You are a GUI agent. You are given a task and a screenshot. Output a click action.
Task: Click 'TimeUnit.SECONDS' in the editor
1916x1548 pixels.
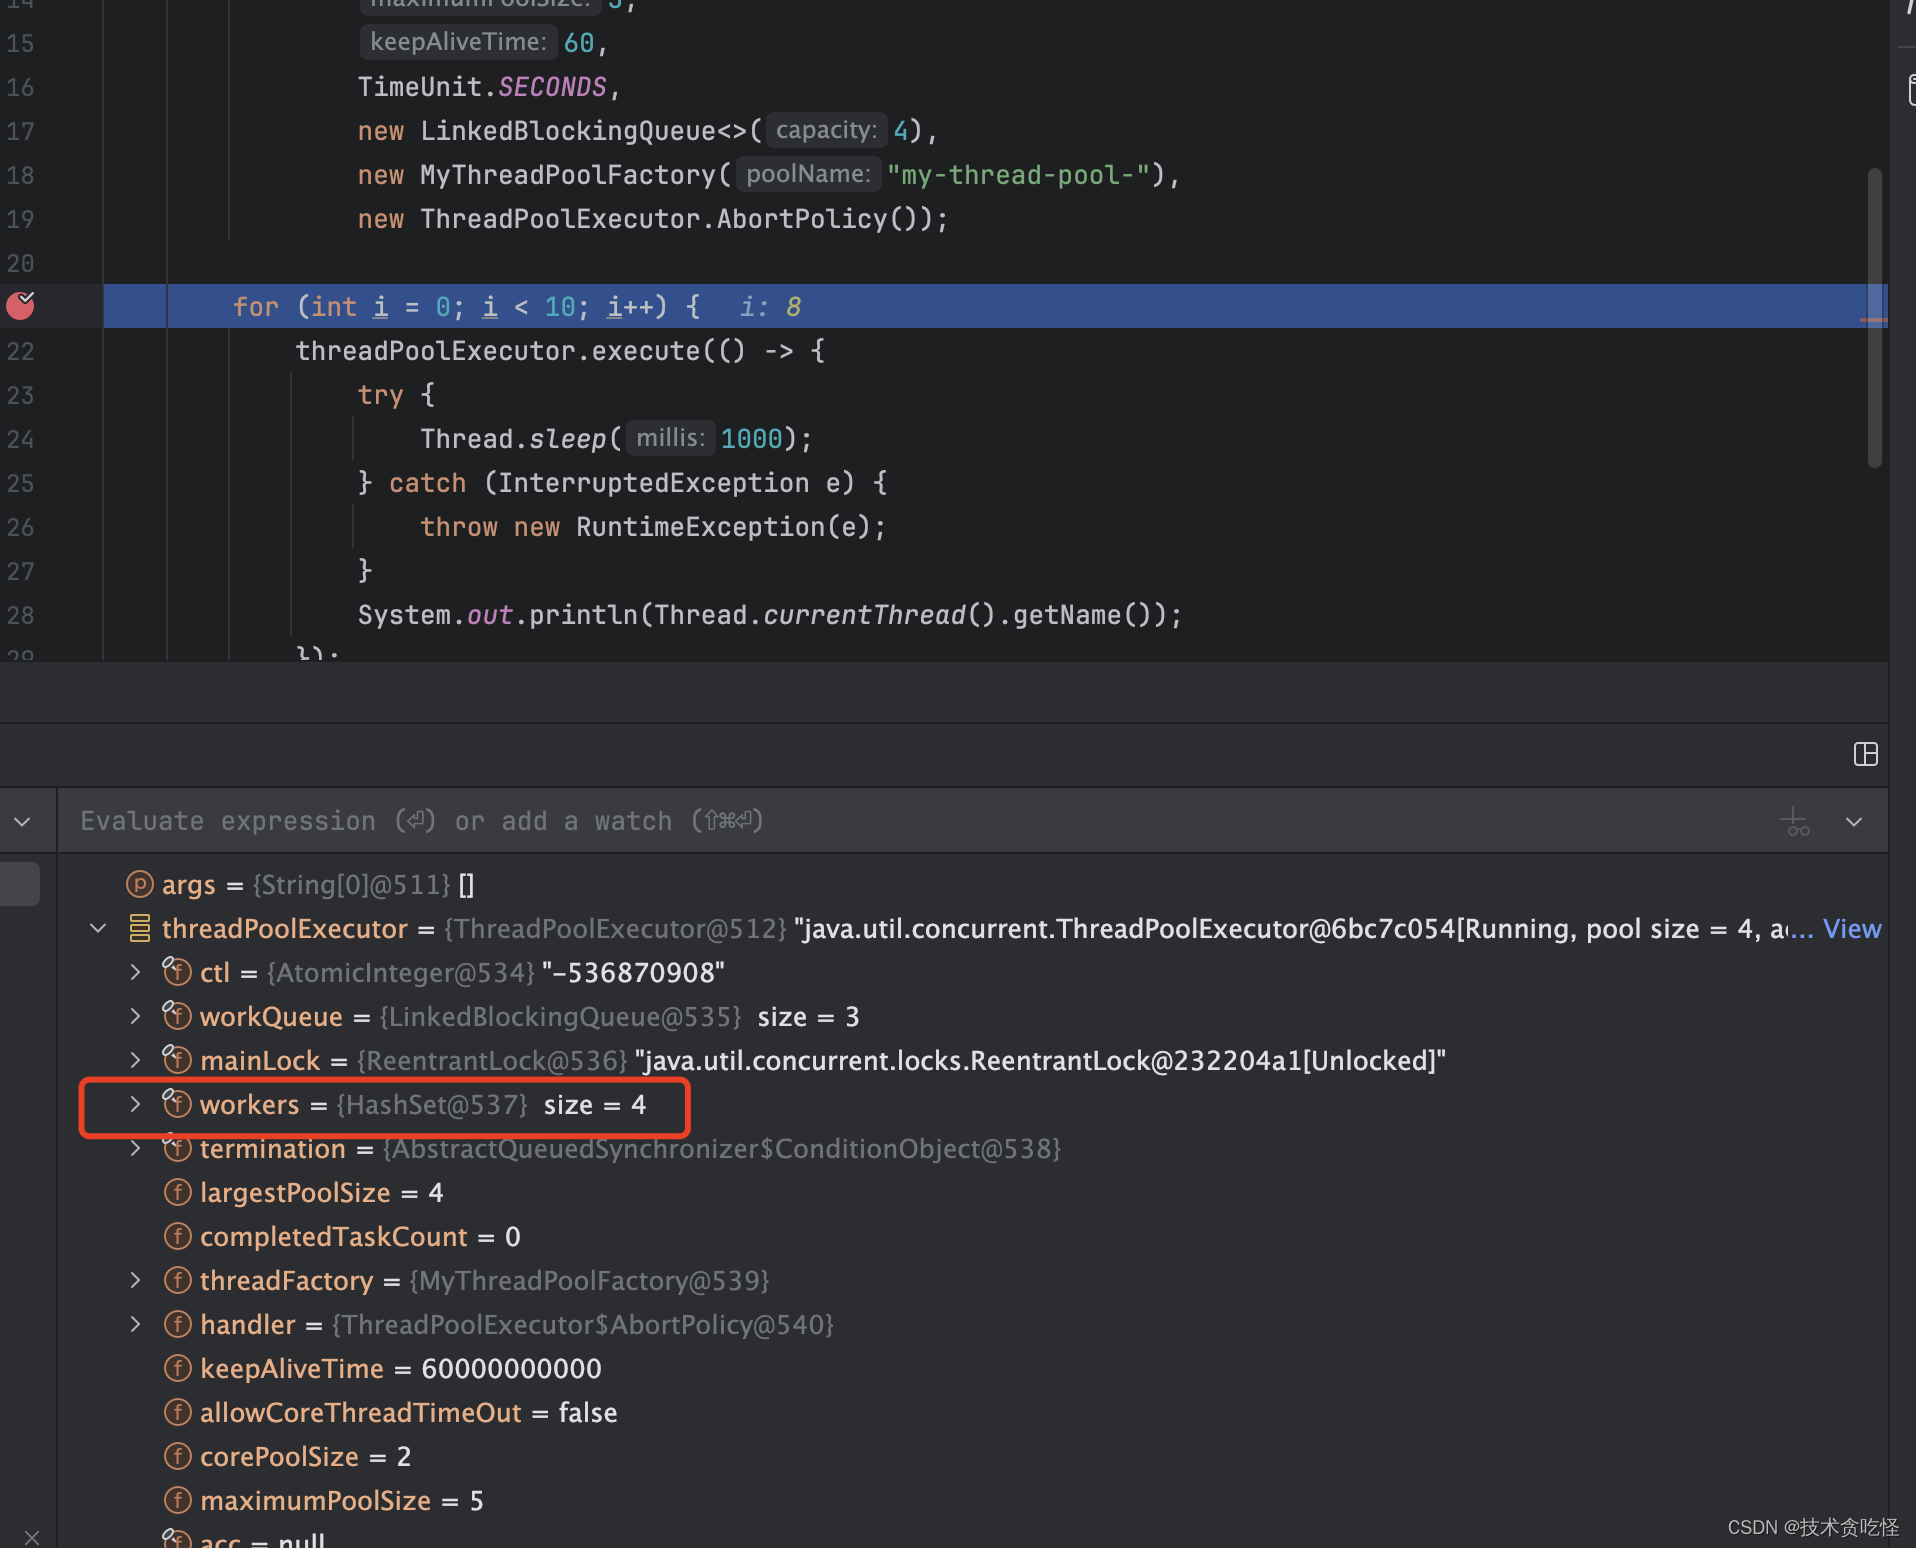482,87
